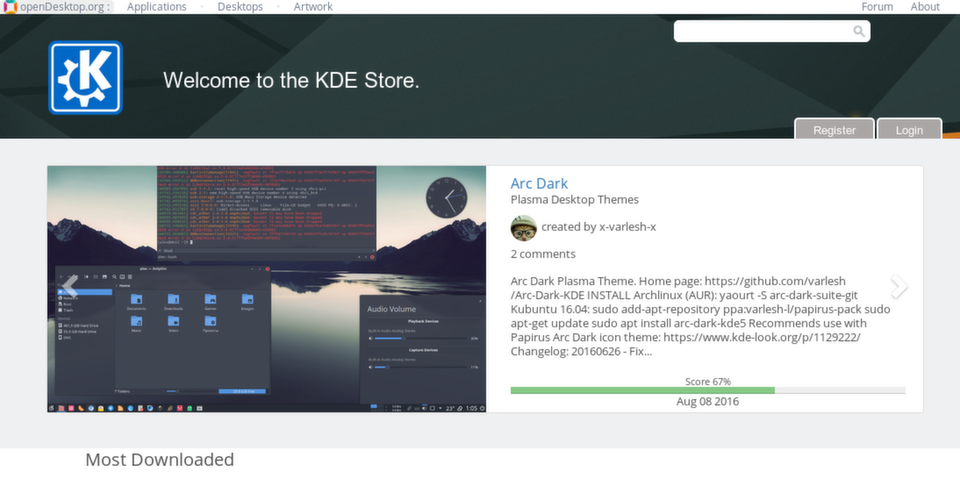Click the KDE gear logo
This screenshot has width=960, height=479.
coord(86,77)
